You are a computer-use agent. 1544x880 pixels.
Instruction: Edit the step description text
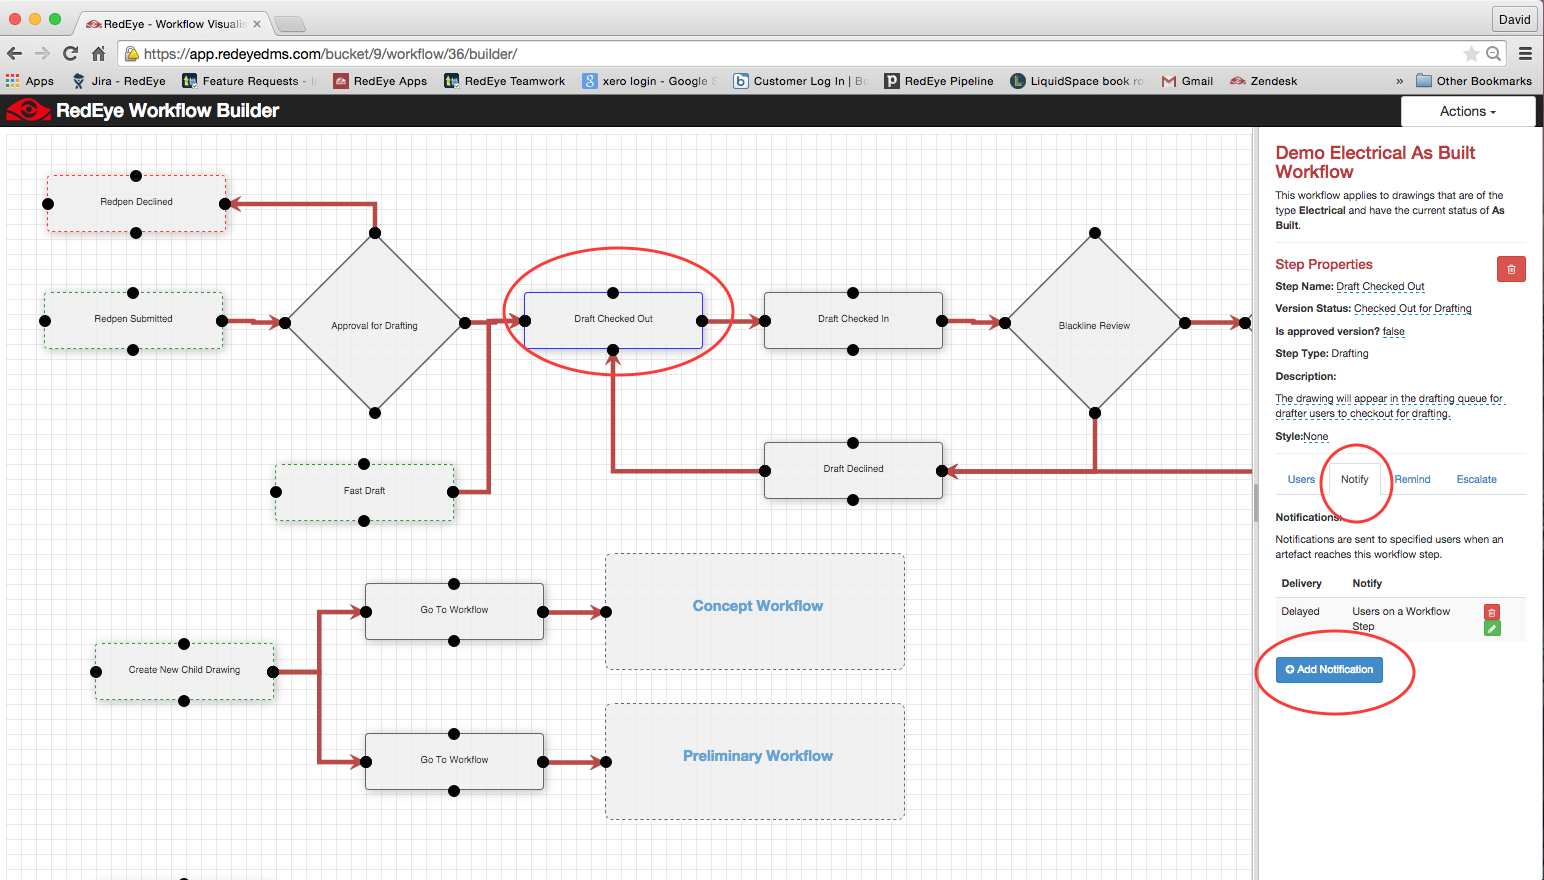(x=1389, y=406)
